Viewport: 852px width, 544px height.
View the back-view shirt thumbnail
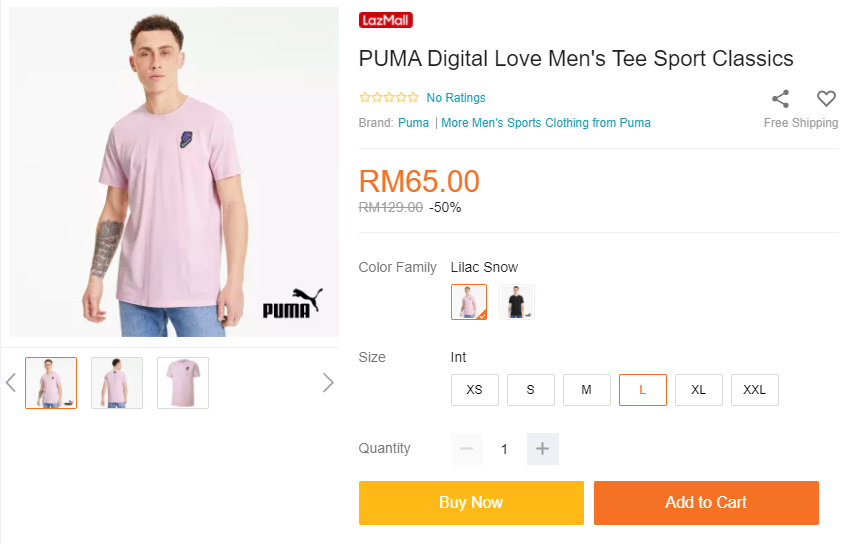pos(117,383)
